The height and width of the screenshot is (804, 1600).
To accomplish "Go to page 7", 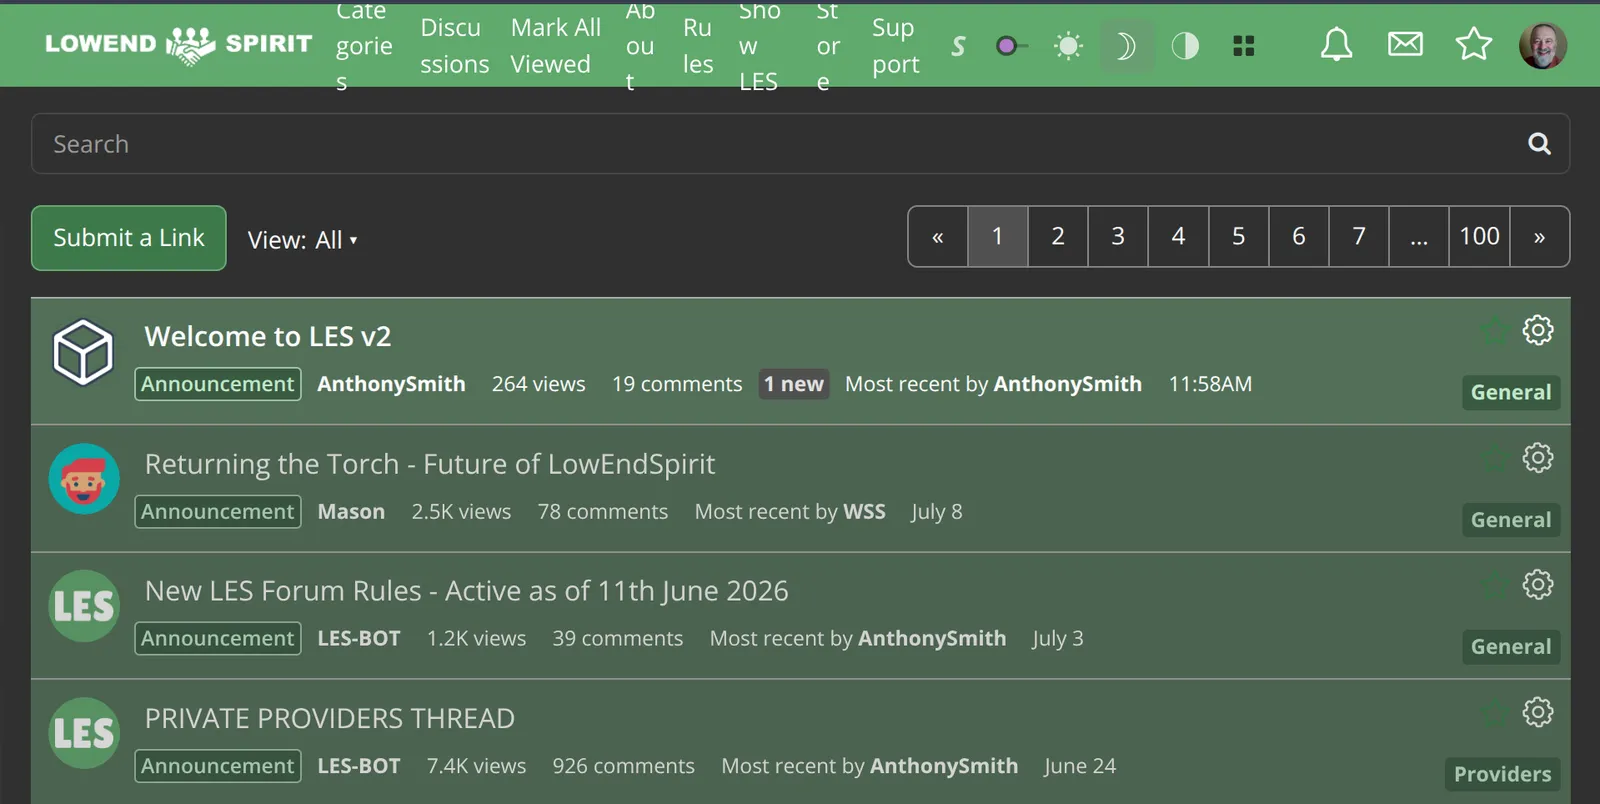I will [1359, 237].
